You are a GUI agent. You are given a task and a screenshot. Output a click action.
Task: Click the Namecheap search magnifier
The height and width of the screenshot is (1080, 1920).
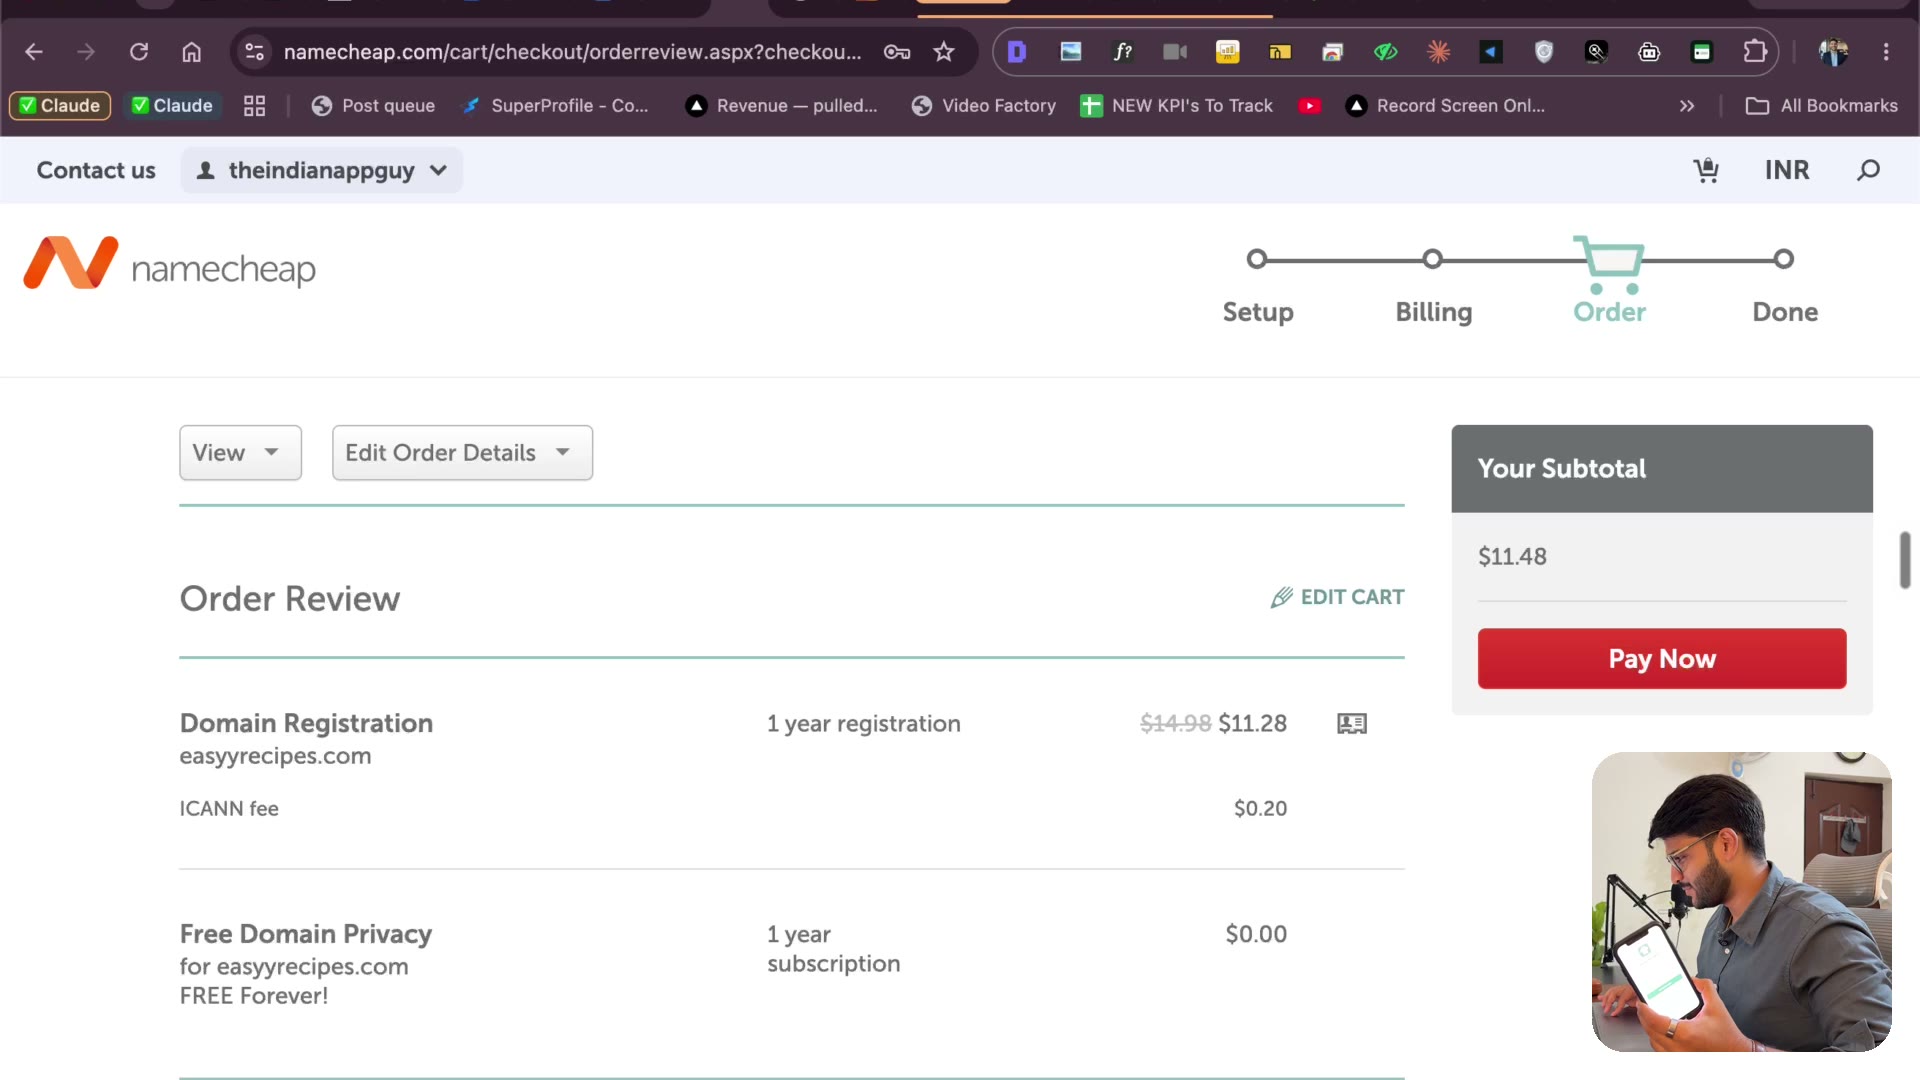(x=1868, y=170)
